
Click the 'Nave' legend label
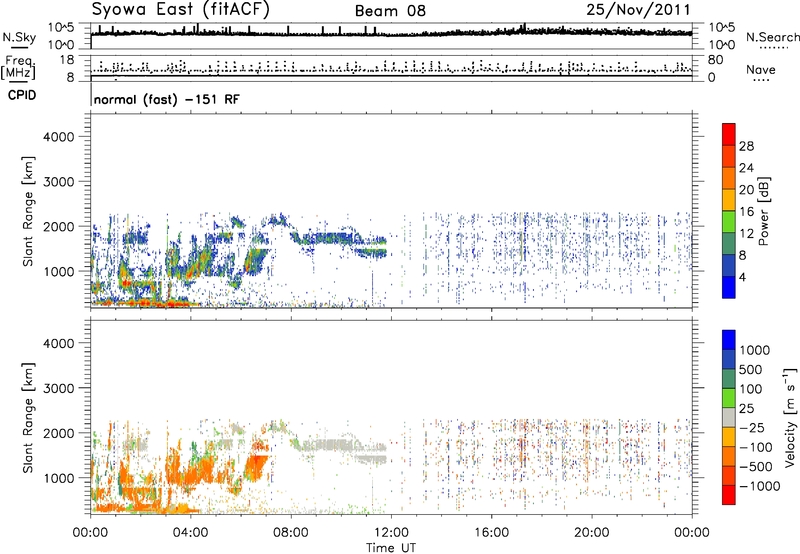click(x=760, y=70)
